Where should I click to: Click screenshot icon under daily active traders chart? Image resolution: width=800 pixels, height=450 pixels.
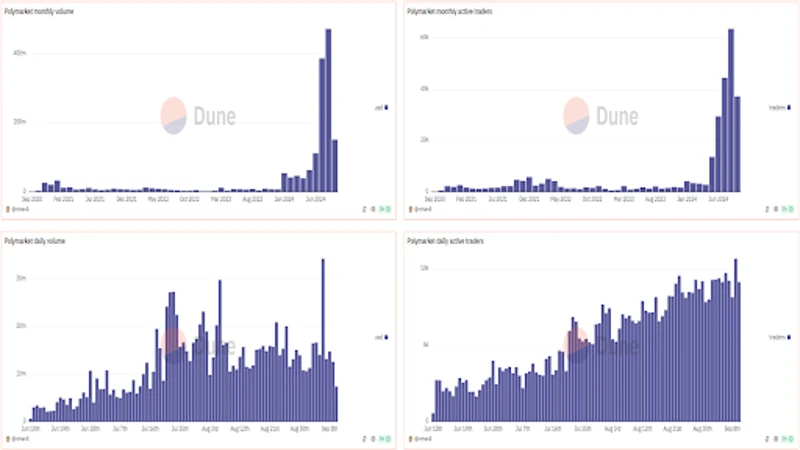pos(776,439)
